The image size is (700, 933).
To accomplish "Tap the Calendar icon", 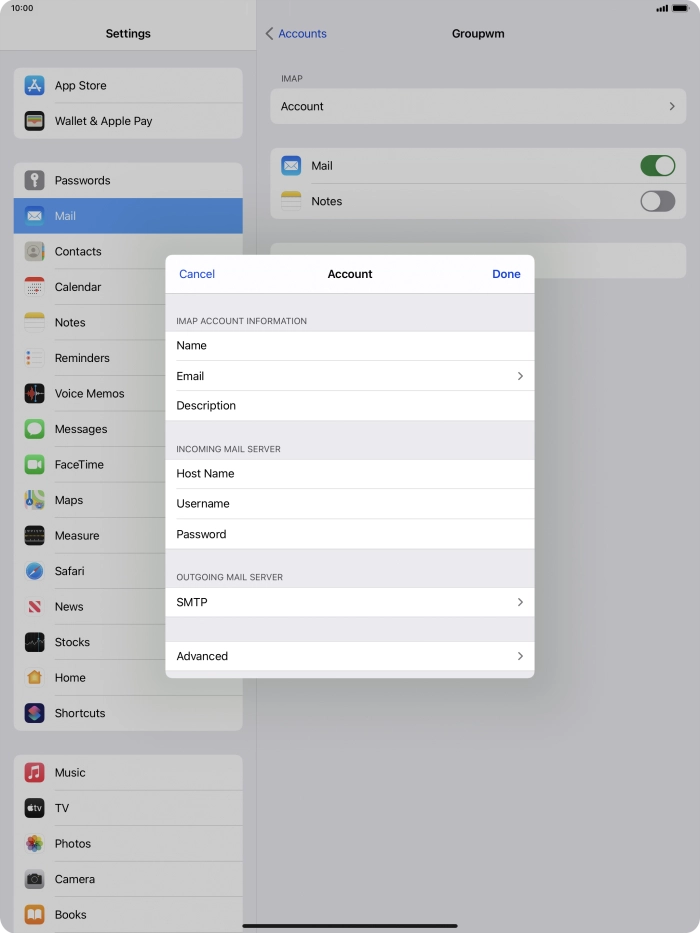I will coord(35,287).
